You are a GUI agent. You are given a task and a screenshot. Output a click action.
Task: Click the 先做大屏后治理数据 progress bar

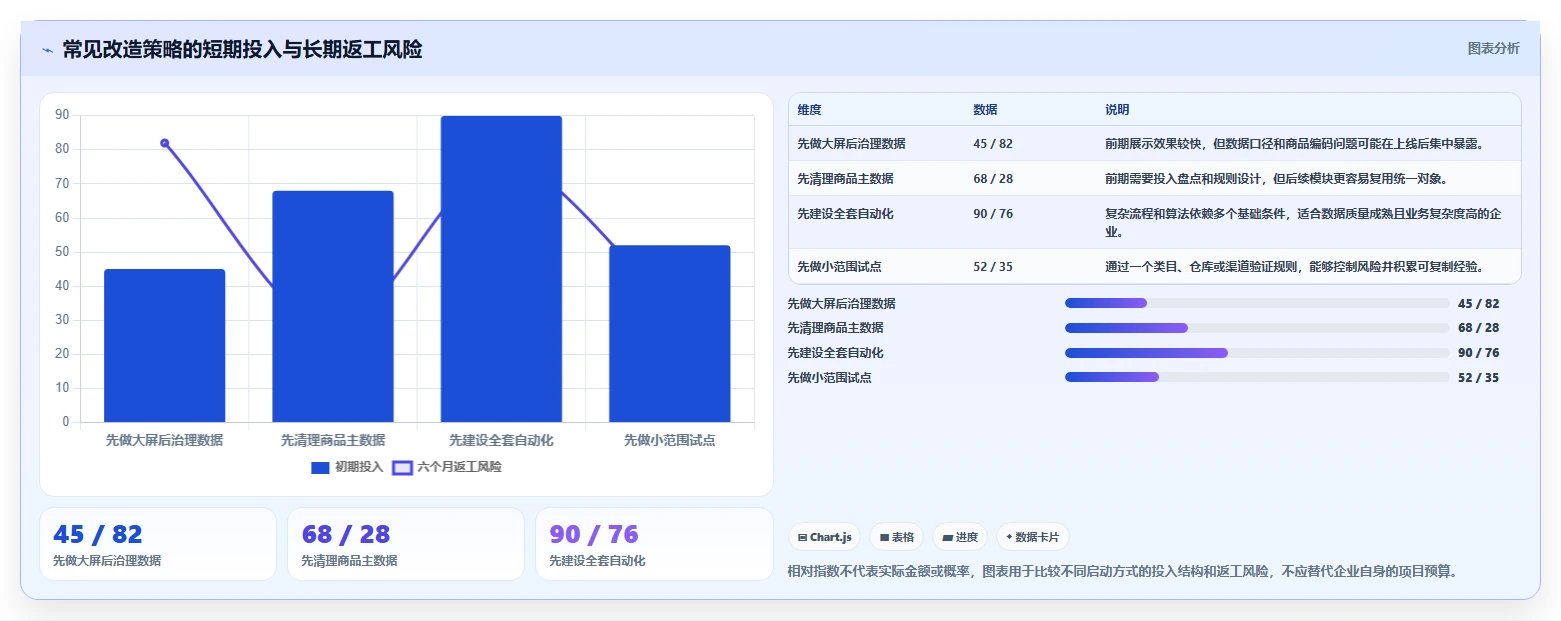coord(1257,303)
